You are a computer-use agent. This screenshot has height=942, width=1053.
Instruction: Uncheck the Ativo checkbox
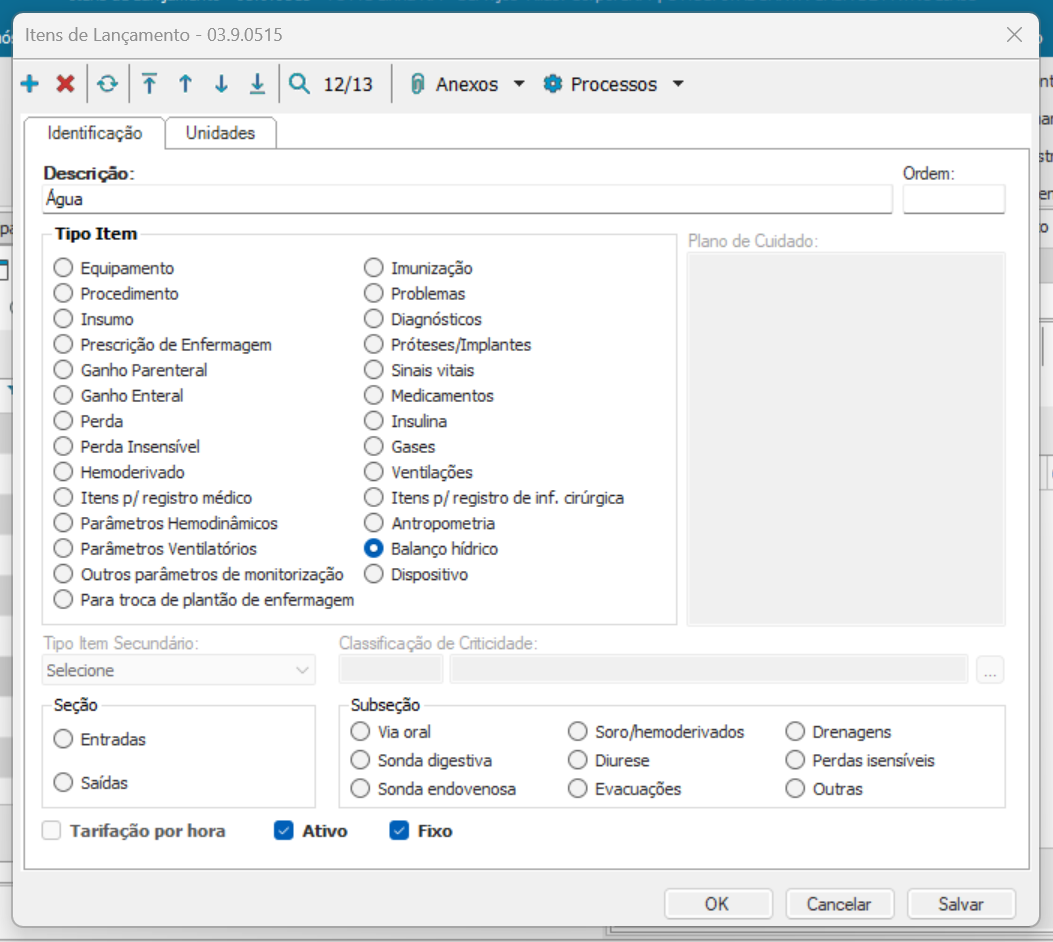(x=283, y=831)
